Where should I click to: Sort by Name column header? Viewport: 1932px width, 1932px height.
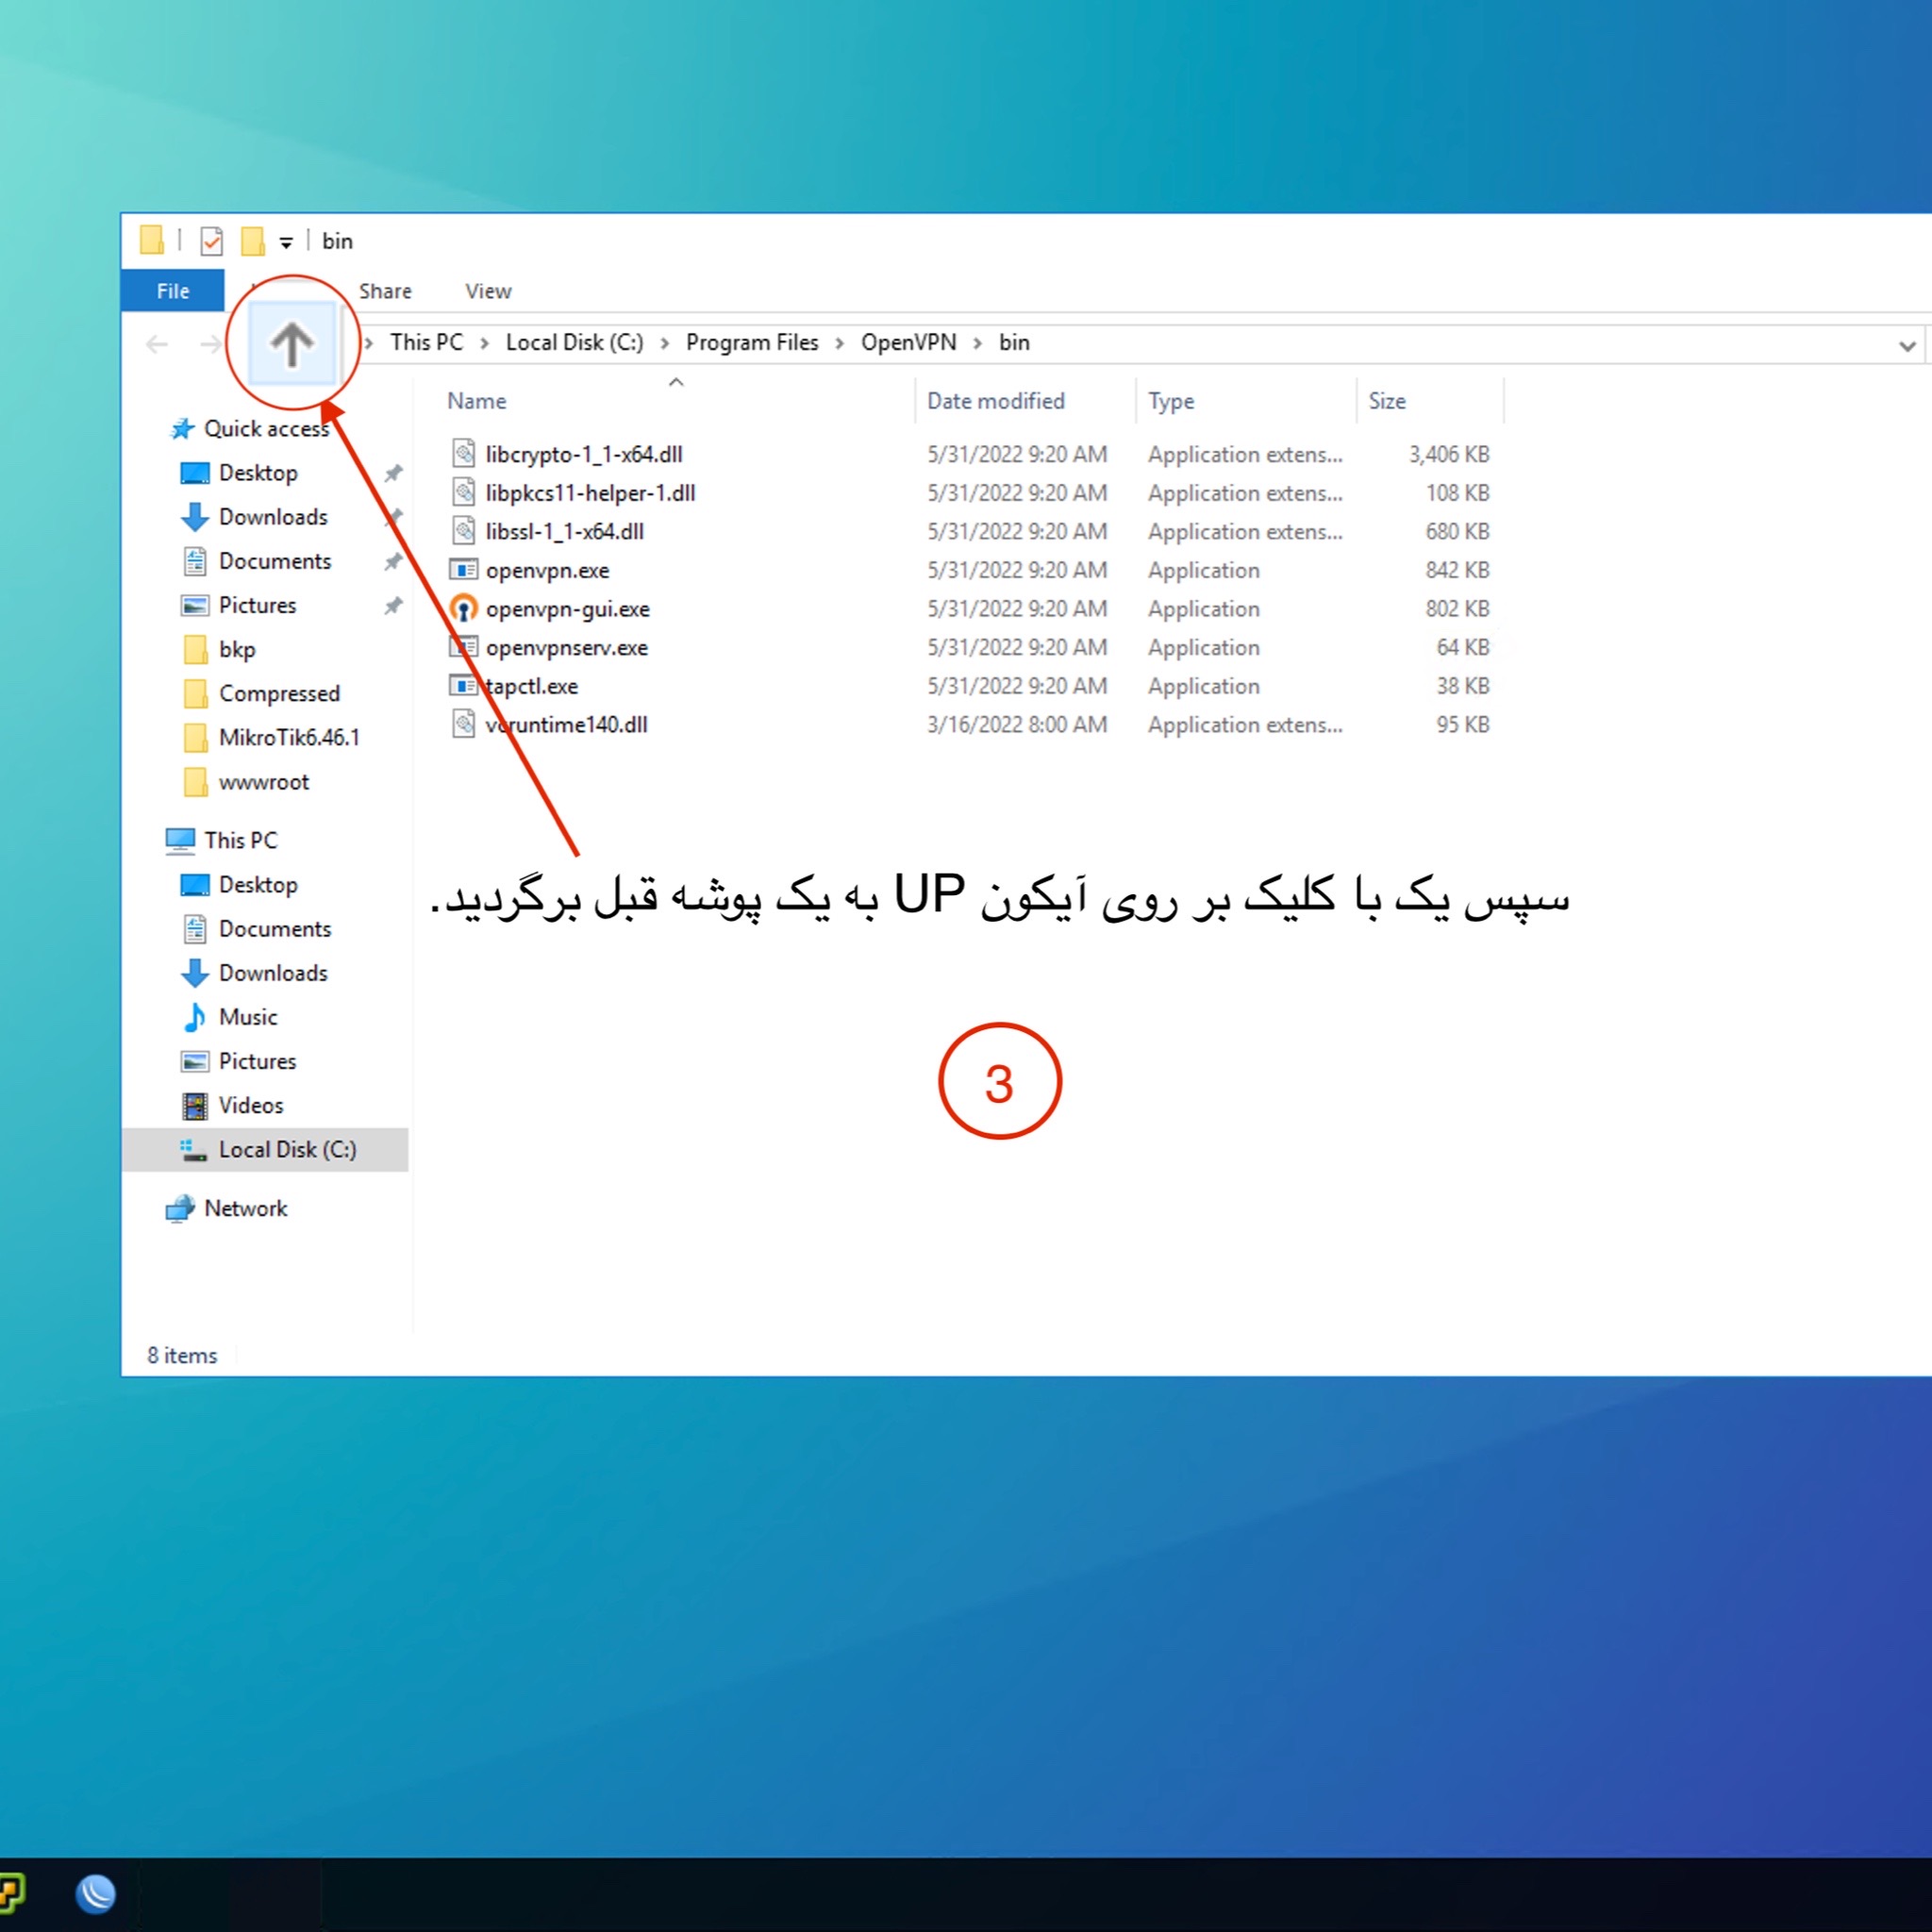point(477,401)
